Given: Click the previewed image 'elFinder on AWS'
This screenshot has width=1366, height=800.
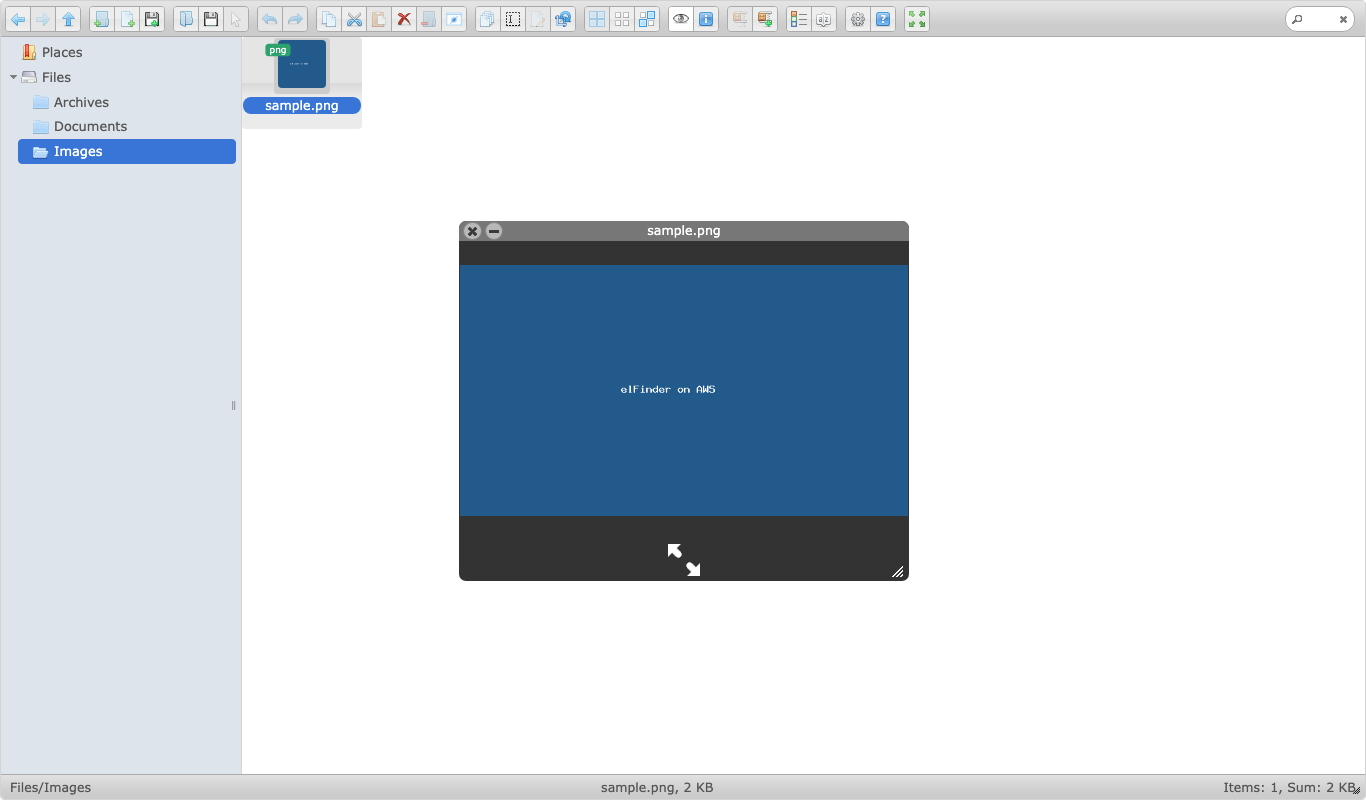Looking at the screenshot, I should point(684,390).
